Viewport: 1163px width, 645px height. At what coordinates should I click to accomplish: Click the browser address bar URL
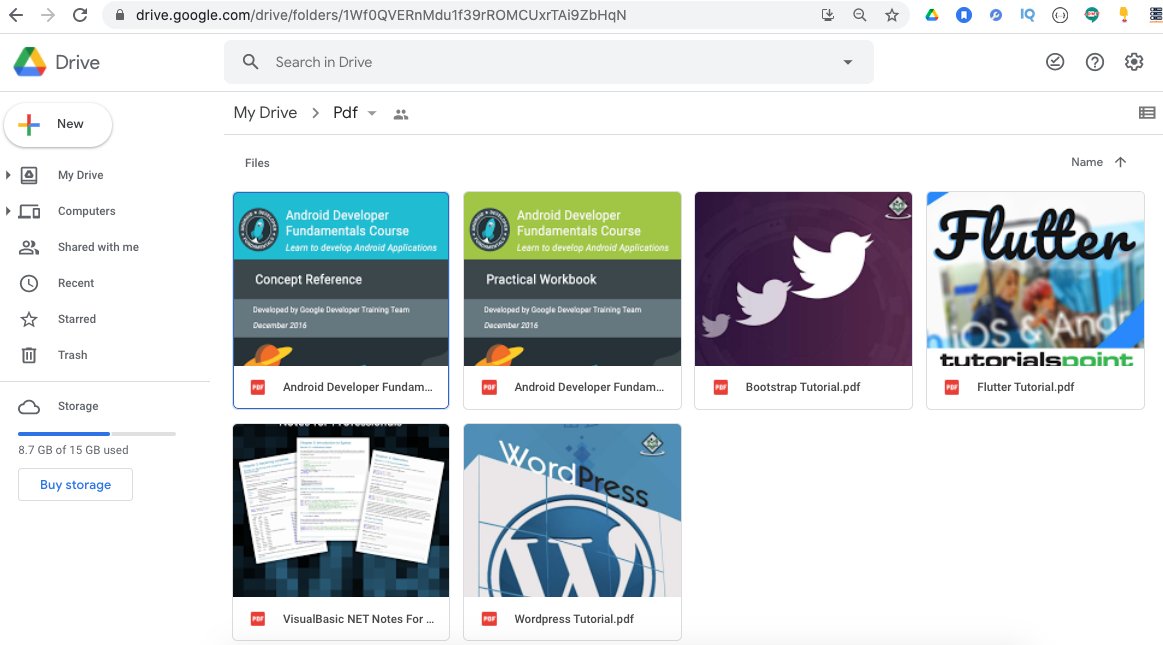(380, 15)
